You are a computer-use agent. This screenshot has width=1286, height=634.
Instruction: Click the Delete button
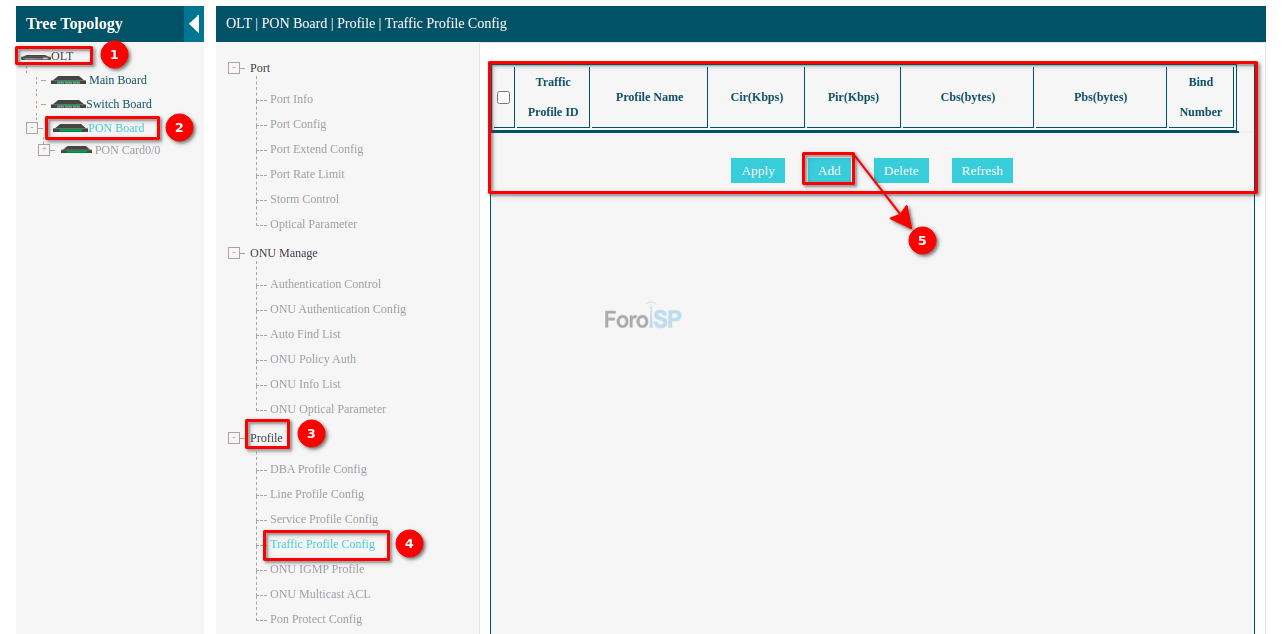tap(901, 171)
